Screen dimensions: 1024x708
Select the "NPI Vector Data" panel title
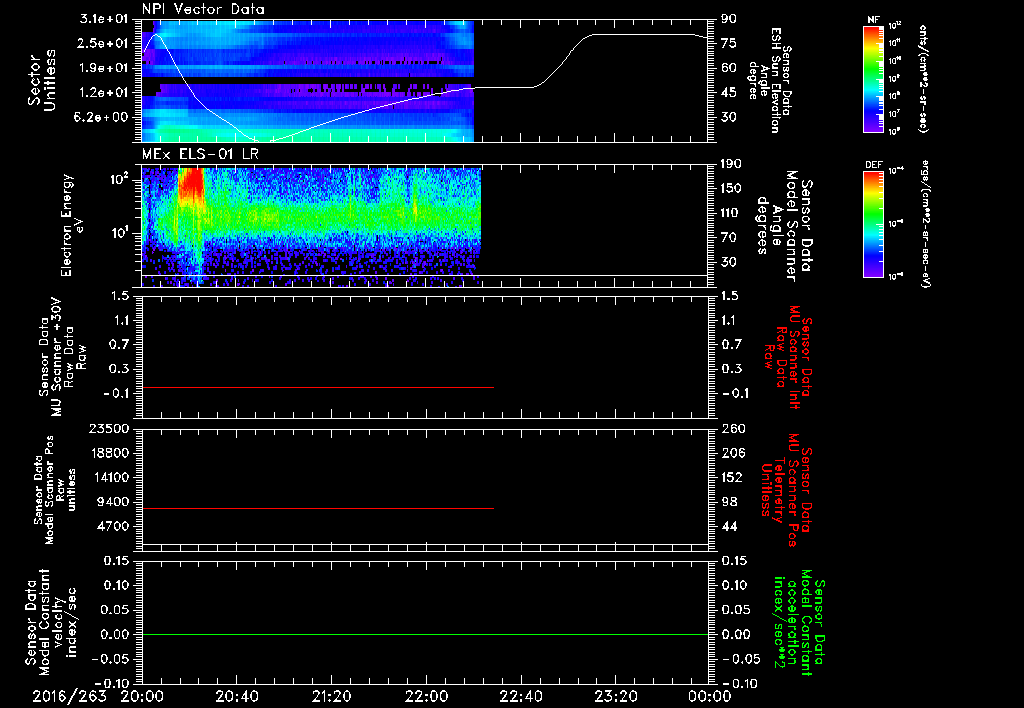click(203, 9)
